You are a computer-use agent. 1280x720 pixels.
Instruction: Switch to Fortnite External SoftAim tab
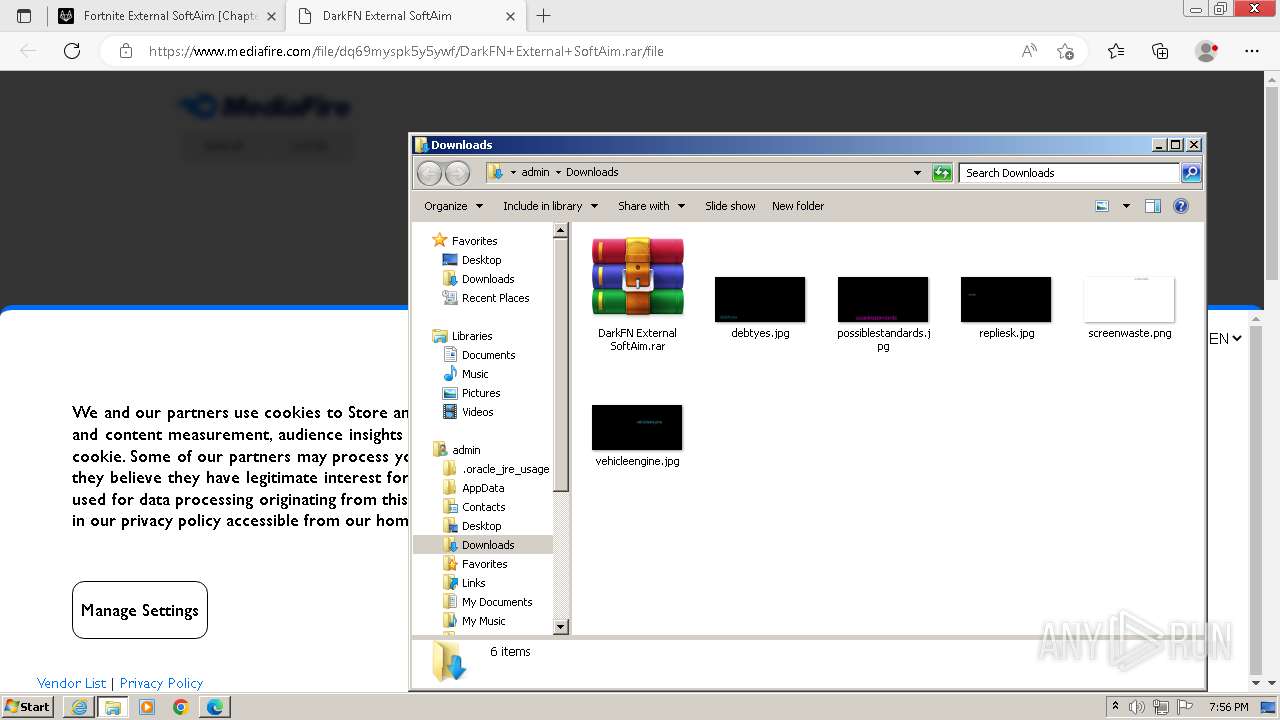[168, 16]
